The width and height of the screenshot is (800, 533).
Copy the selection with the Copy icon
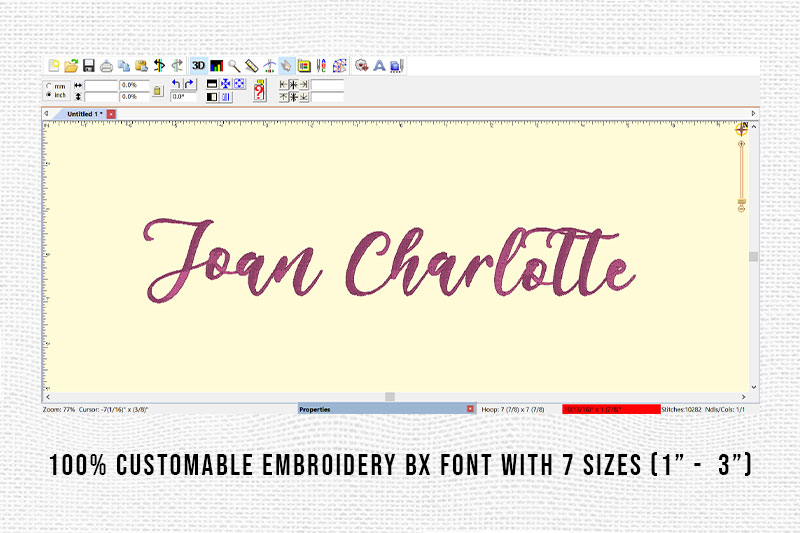pos(124,66)
